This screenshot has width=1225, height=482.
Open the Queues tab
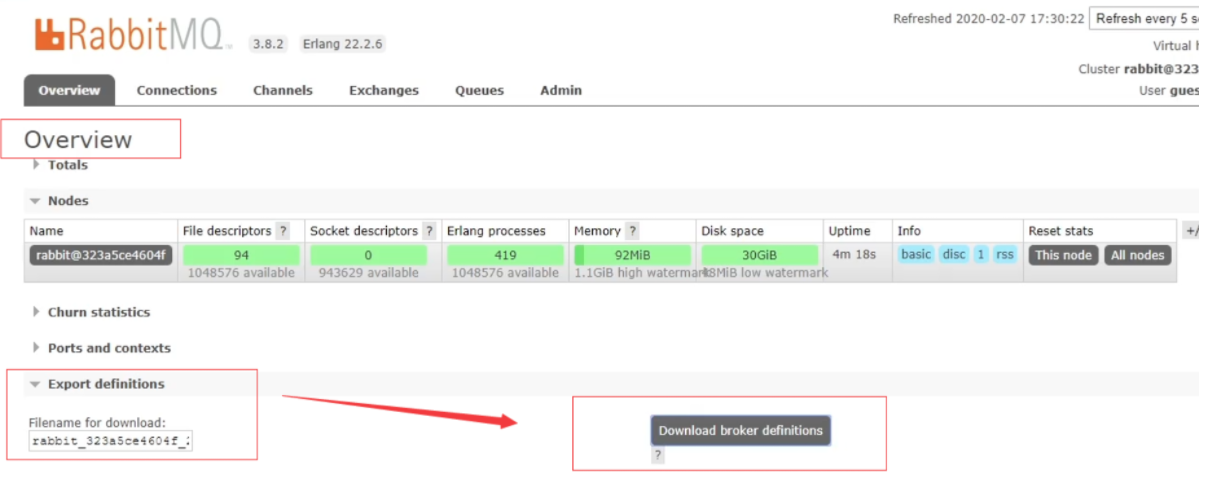coord(480,90)
